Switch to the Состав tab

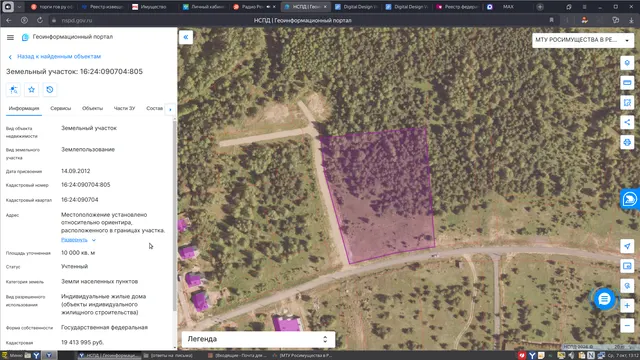(154, 109)
